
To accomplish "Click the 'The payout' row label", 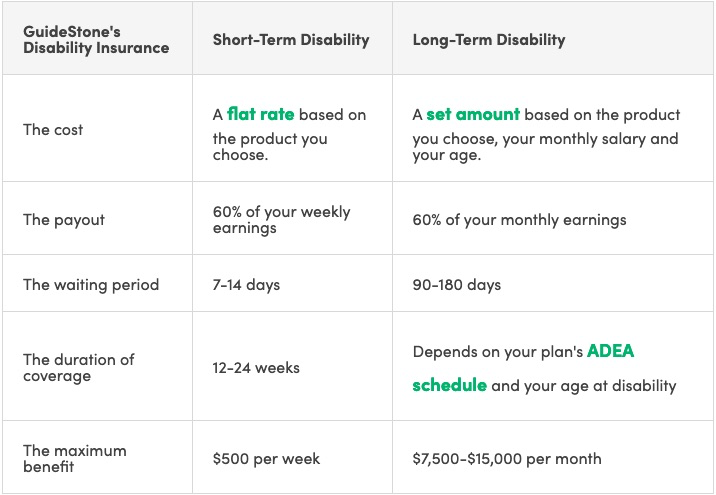I will 64,220.
